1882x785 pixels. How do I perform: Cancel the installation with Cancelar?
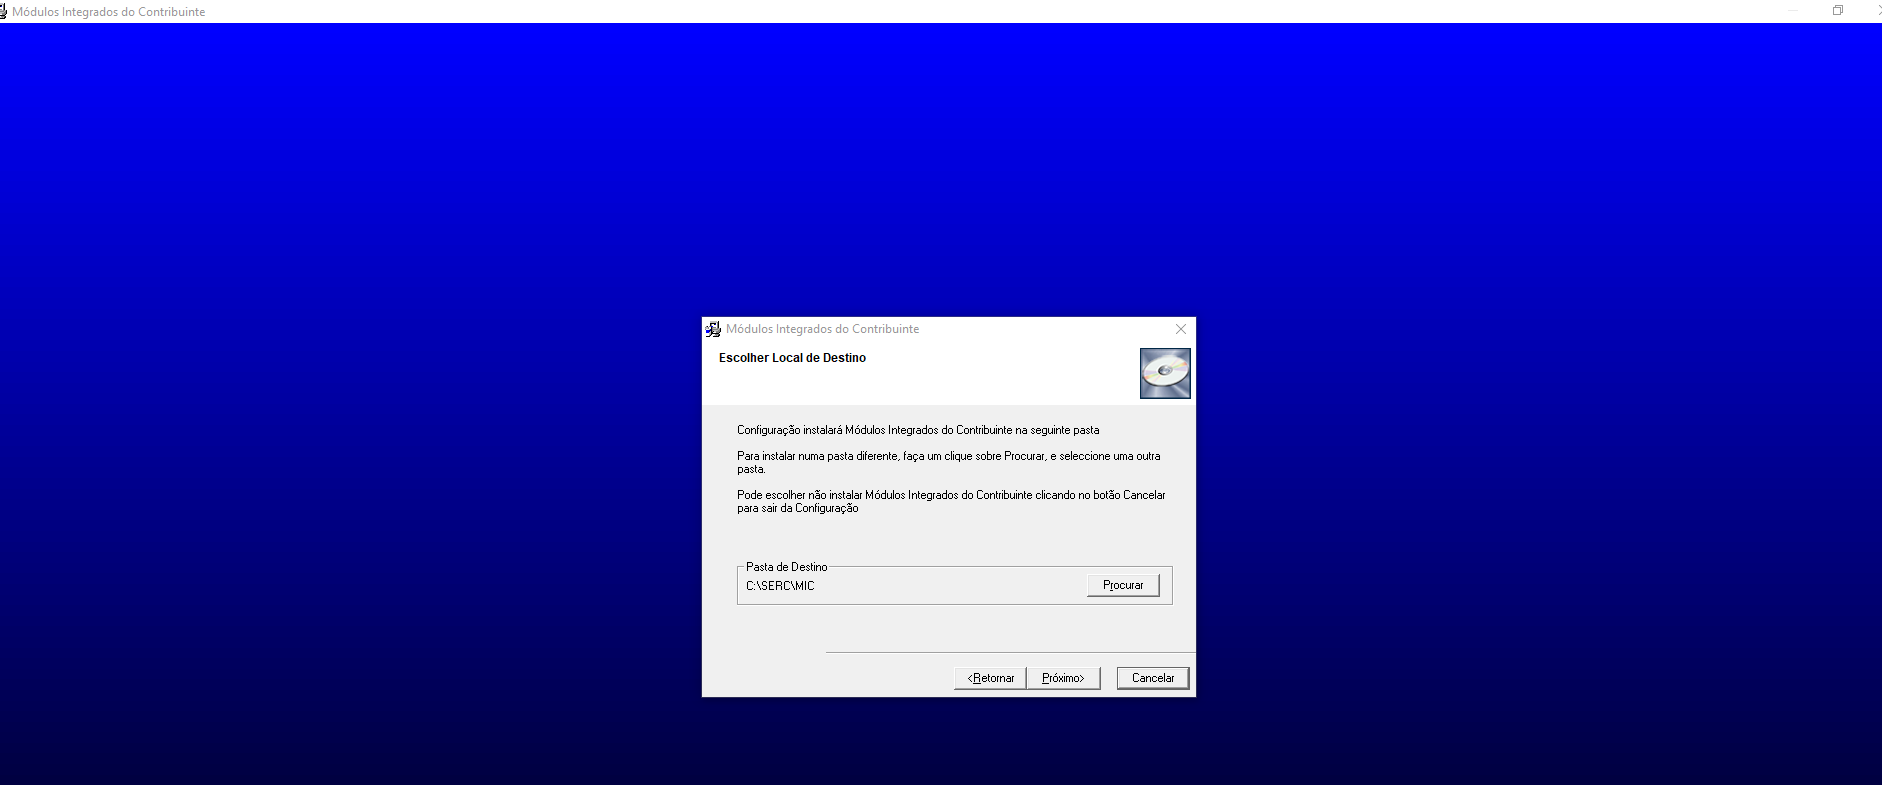1153,678
